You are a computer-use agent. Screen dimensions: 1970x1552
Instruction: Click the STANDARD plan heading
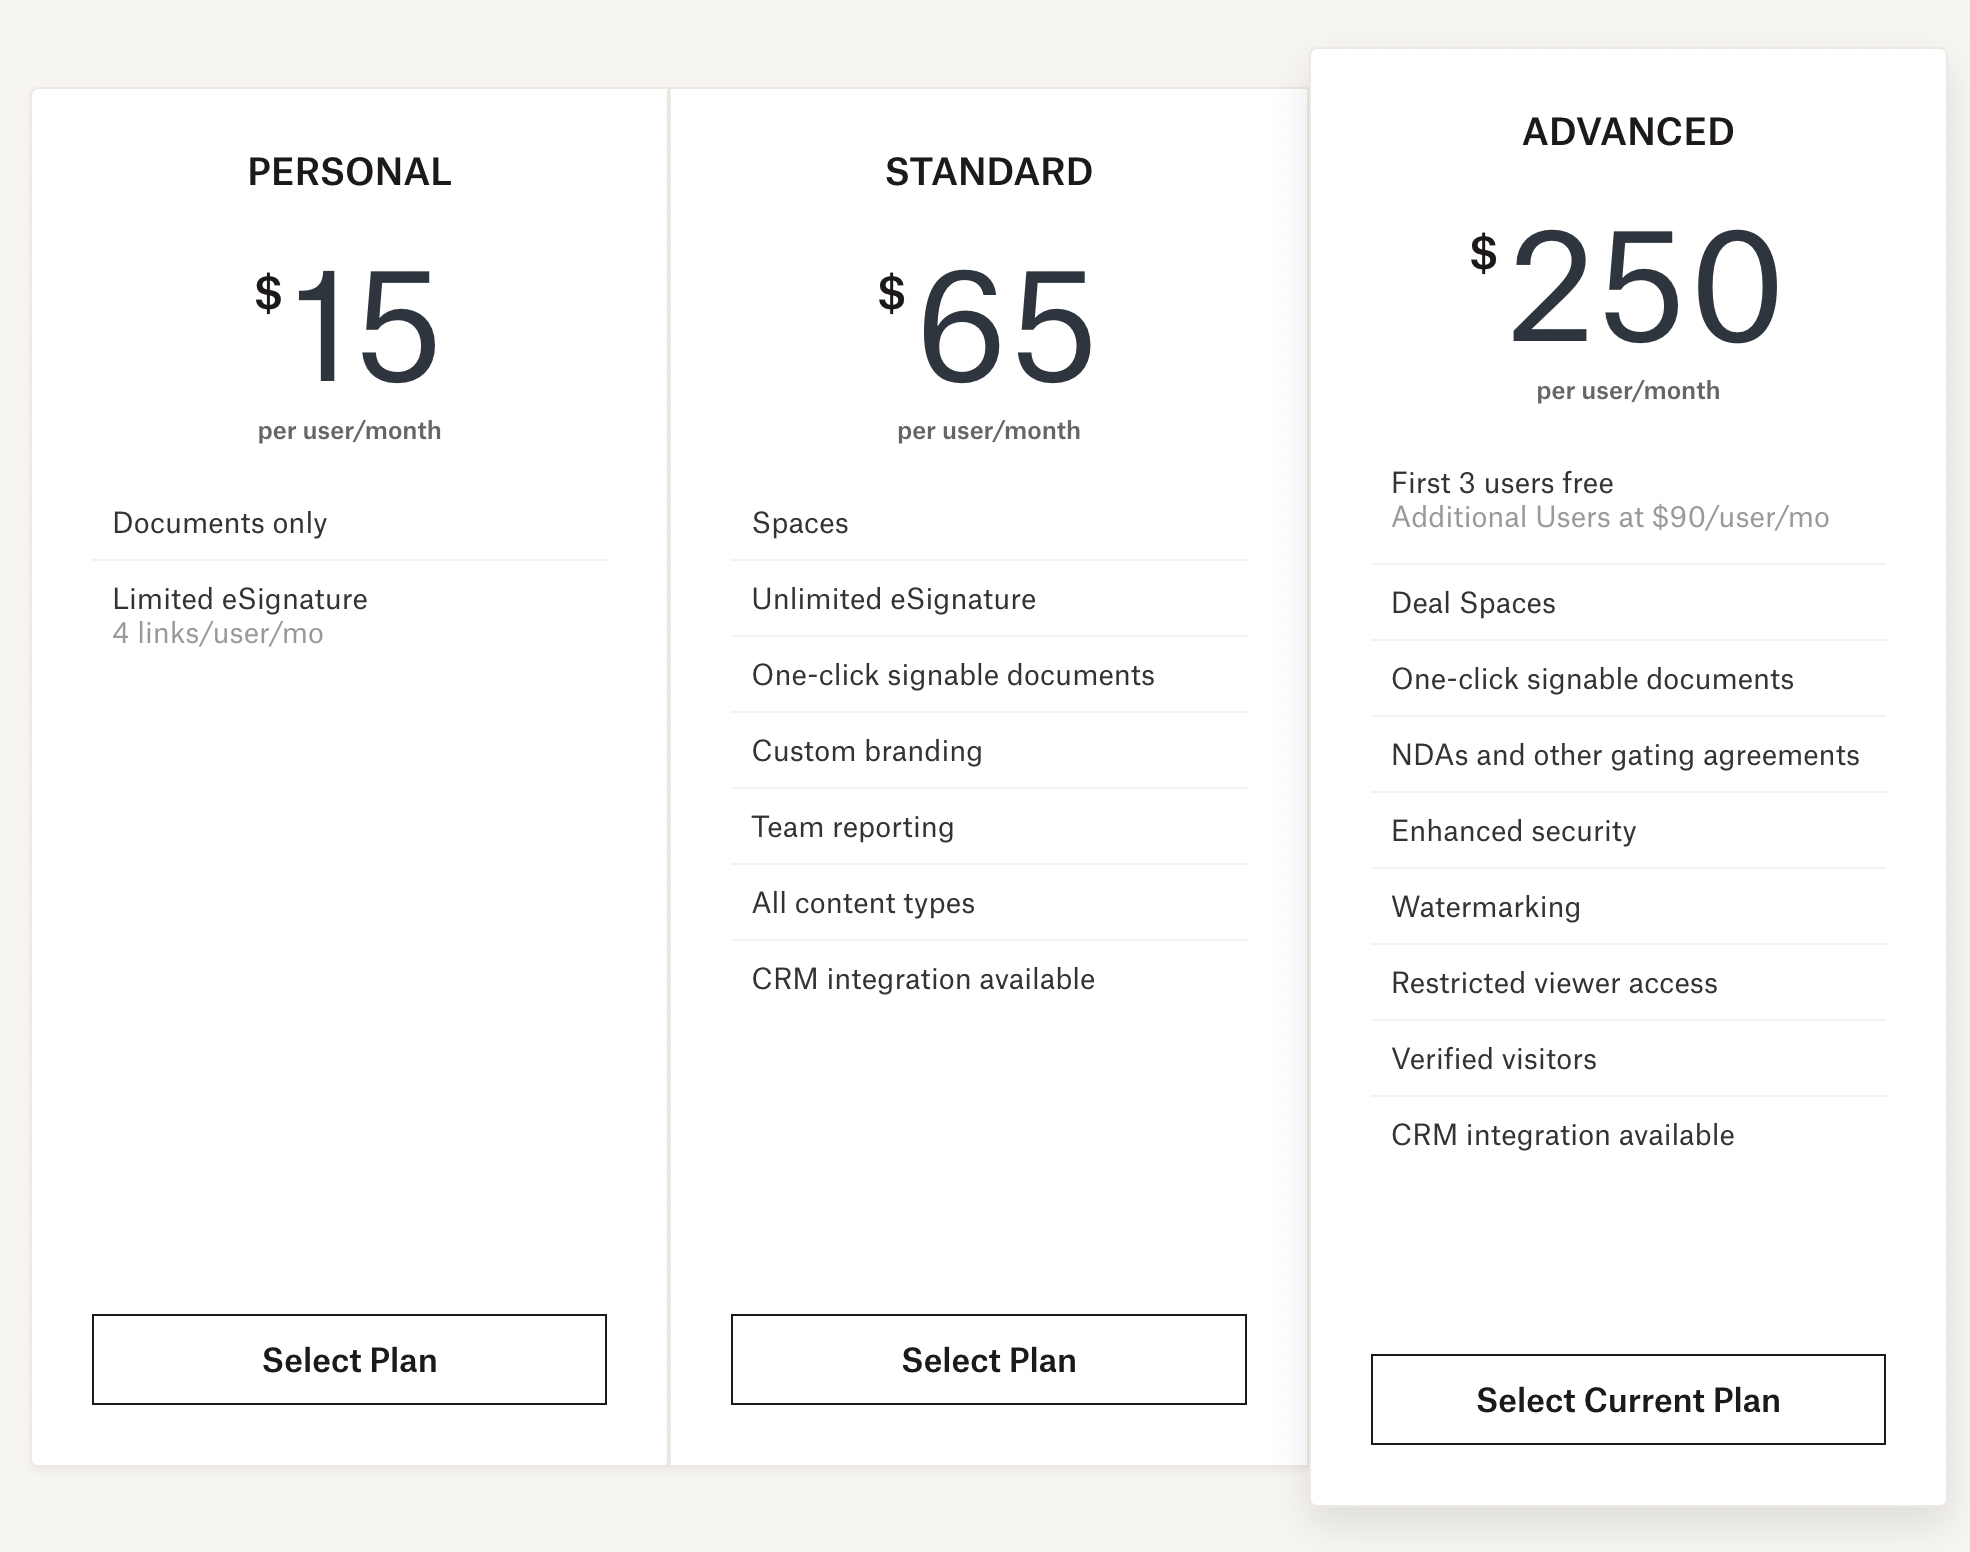[988, 172]
